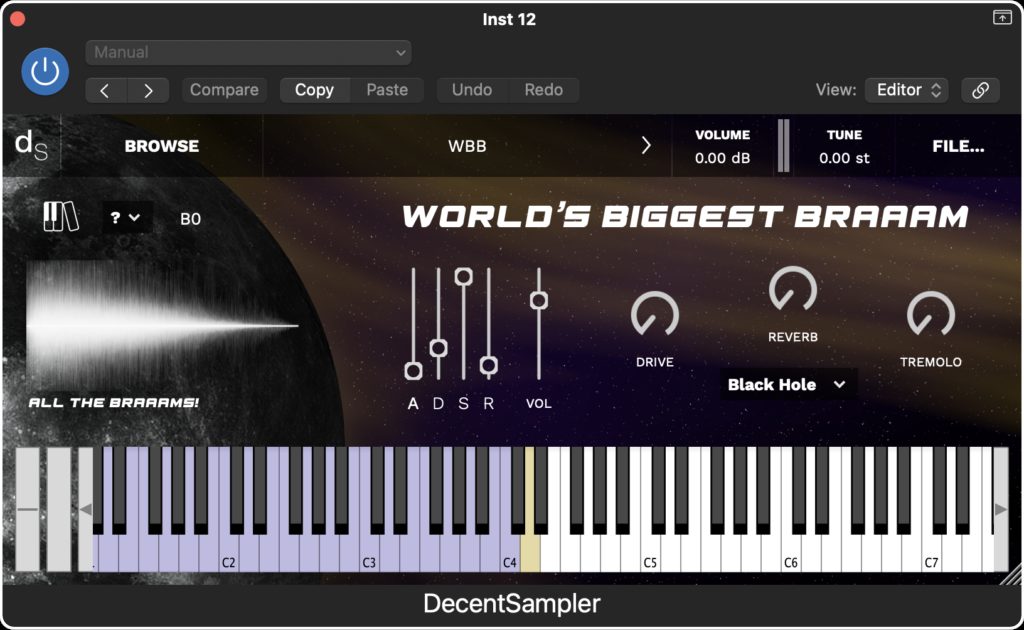The image size is (1024, 630).
Task: Click the modulation wheel strip
Action: [x=59, y=509]
